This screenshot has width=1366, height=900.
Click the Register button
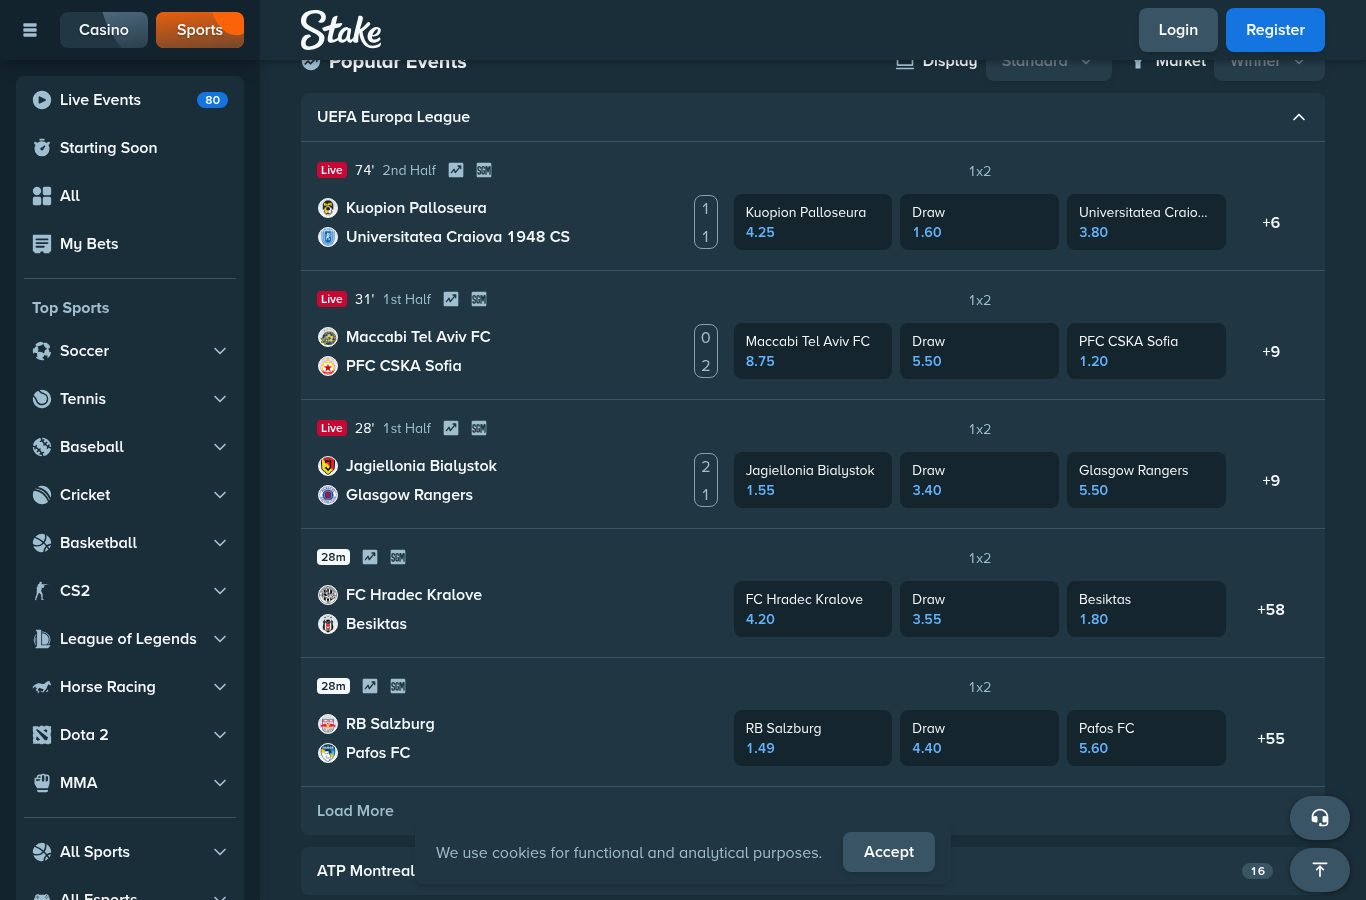1275,30
